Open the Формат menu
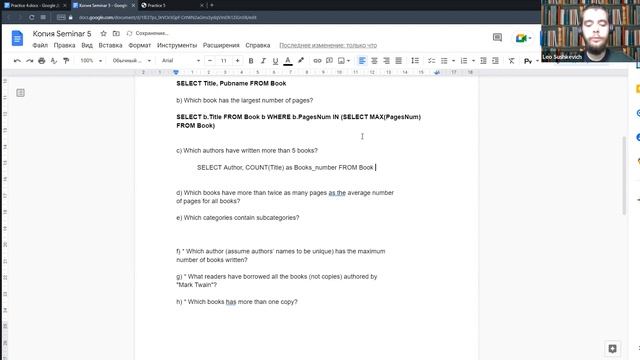 (140, 45)
